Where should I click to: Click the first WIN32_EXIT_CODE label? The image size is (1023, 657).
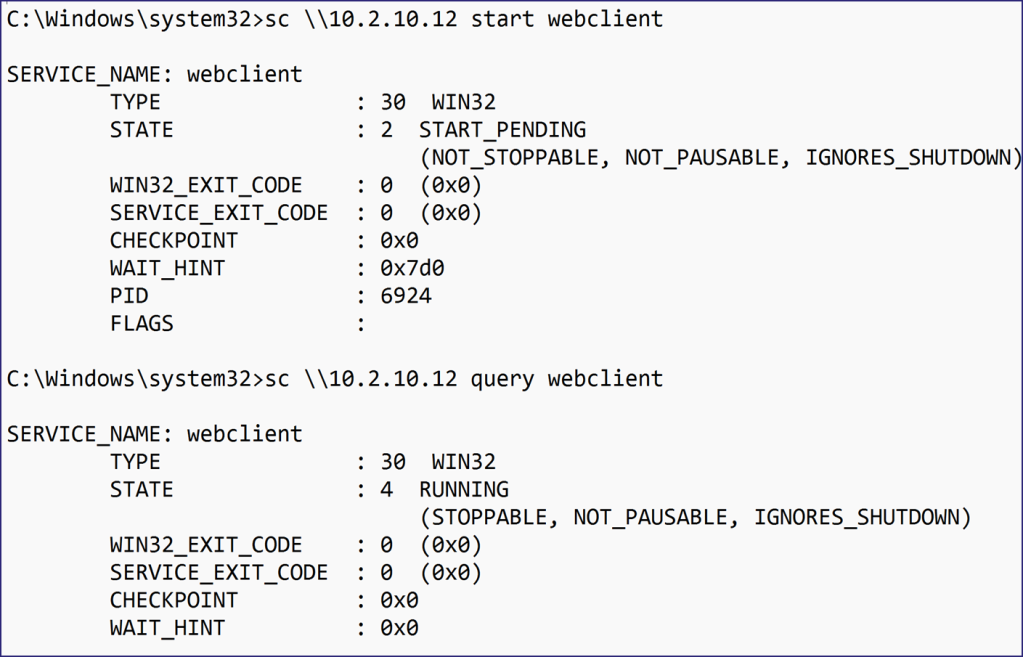point(206,185)
